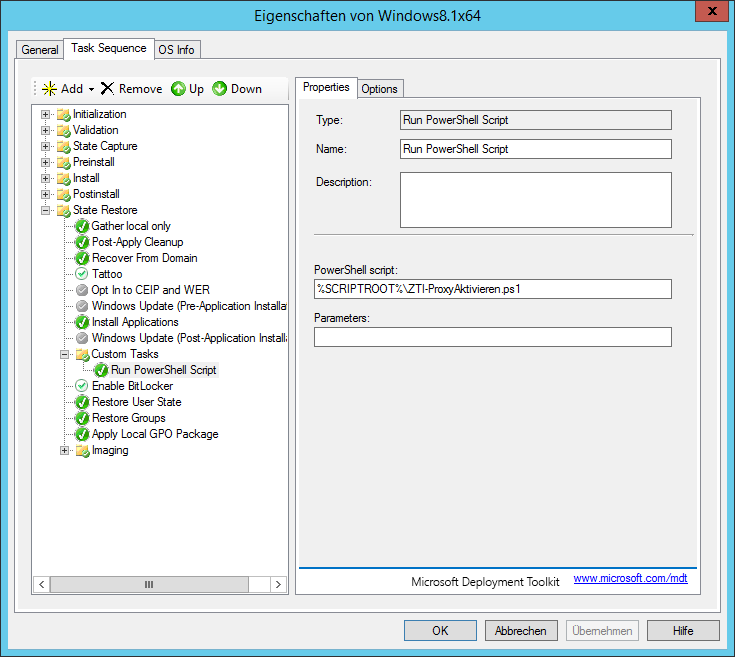
Task: Switch to the General tab
Action: click(x=40, y=50)
